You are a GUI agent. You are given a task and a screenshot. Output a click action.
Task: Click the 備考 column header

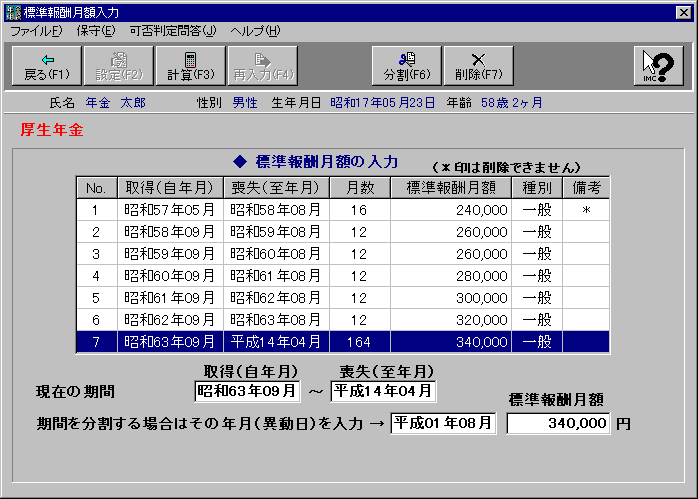[586, 188]
